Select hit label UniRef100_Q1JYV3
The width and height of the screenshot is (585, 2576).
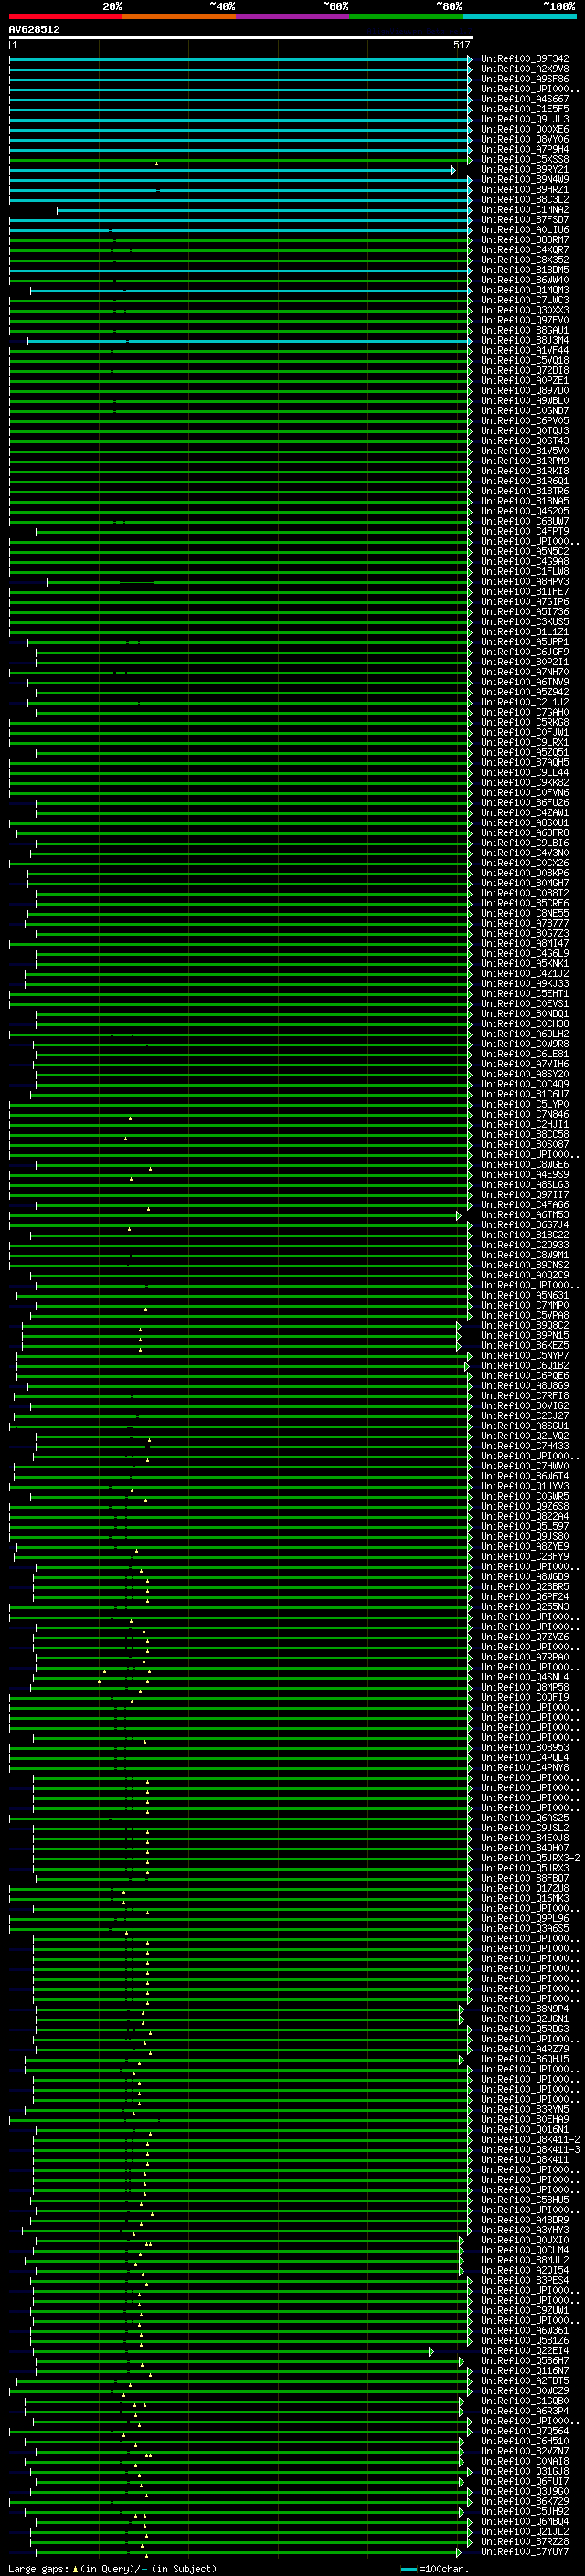coord(525,1487)
